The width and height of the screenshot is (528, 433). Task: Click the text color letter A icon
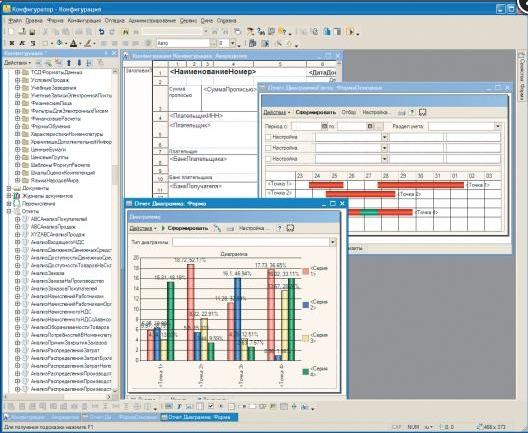click(x=73, y=43)
